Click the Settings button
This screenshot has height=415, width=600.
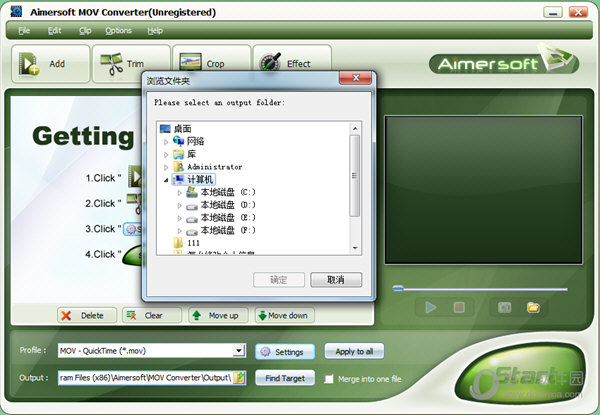click(x=285, y=352)
